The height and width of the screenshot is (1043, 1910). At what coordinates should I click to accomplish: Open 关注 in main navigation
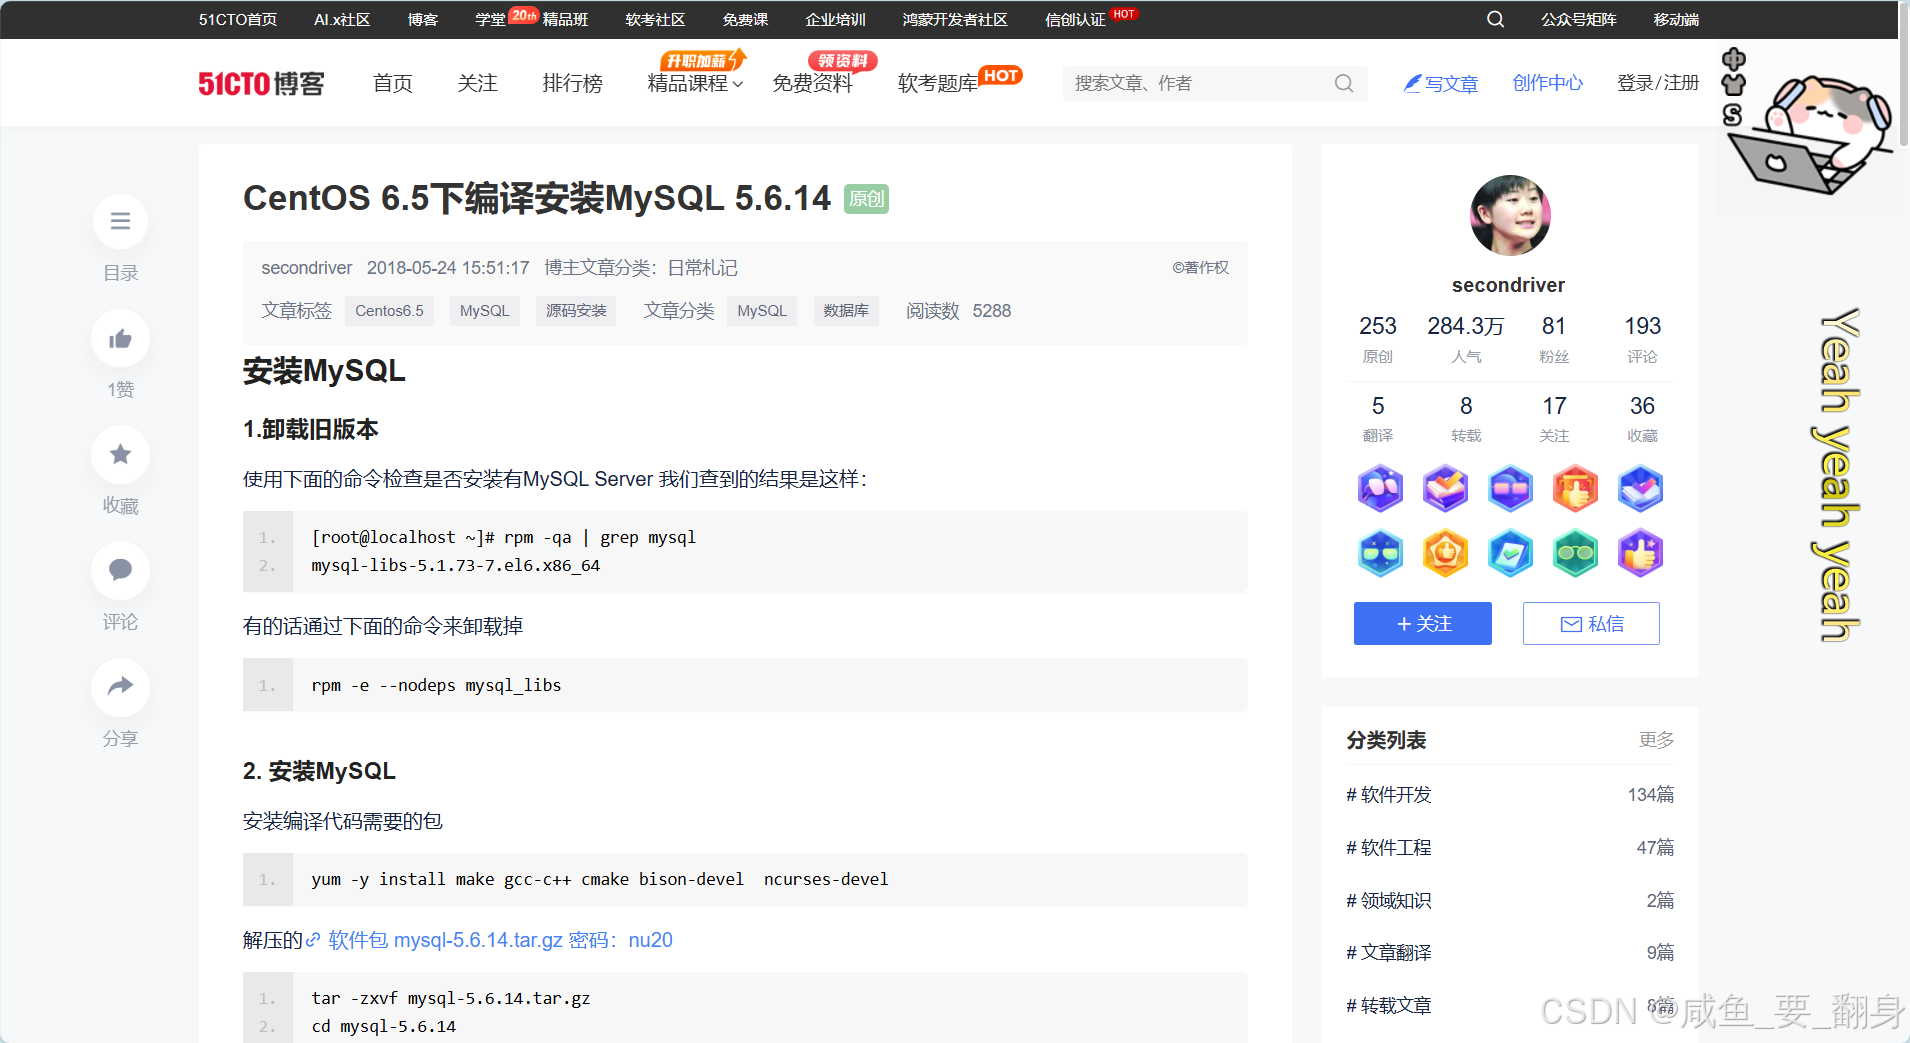click(x=477, y=83)
